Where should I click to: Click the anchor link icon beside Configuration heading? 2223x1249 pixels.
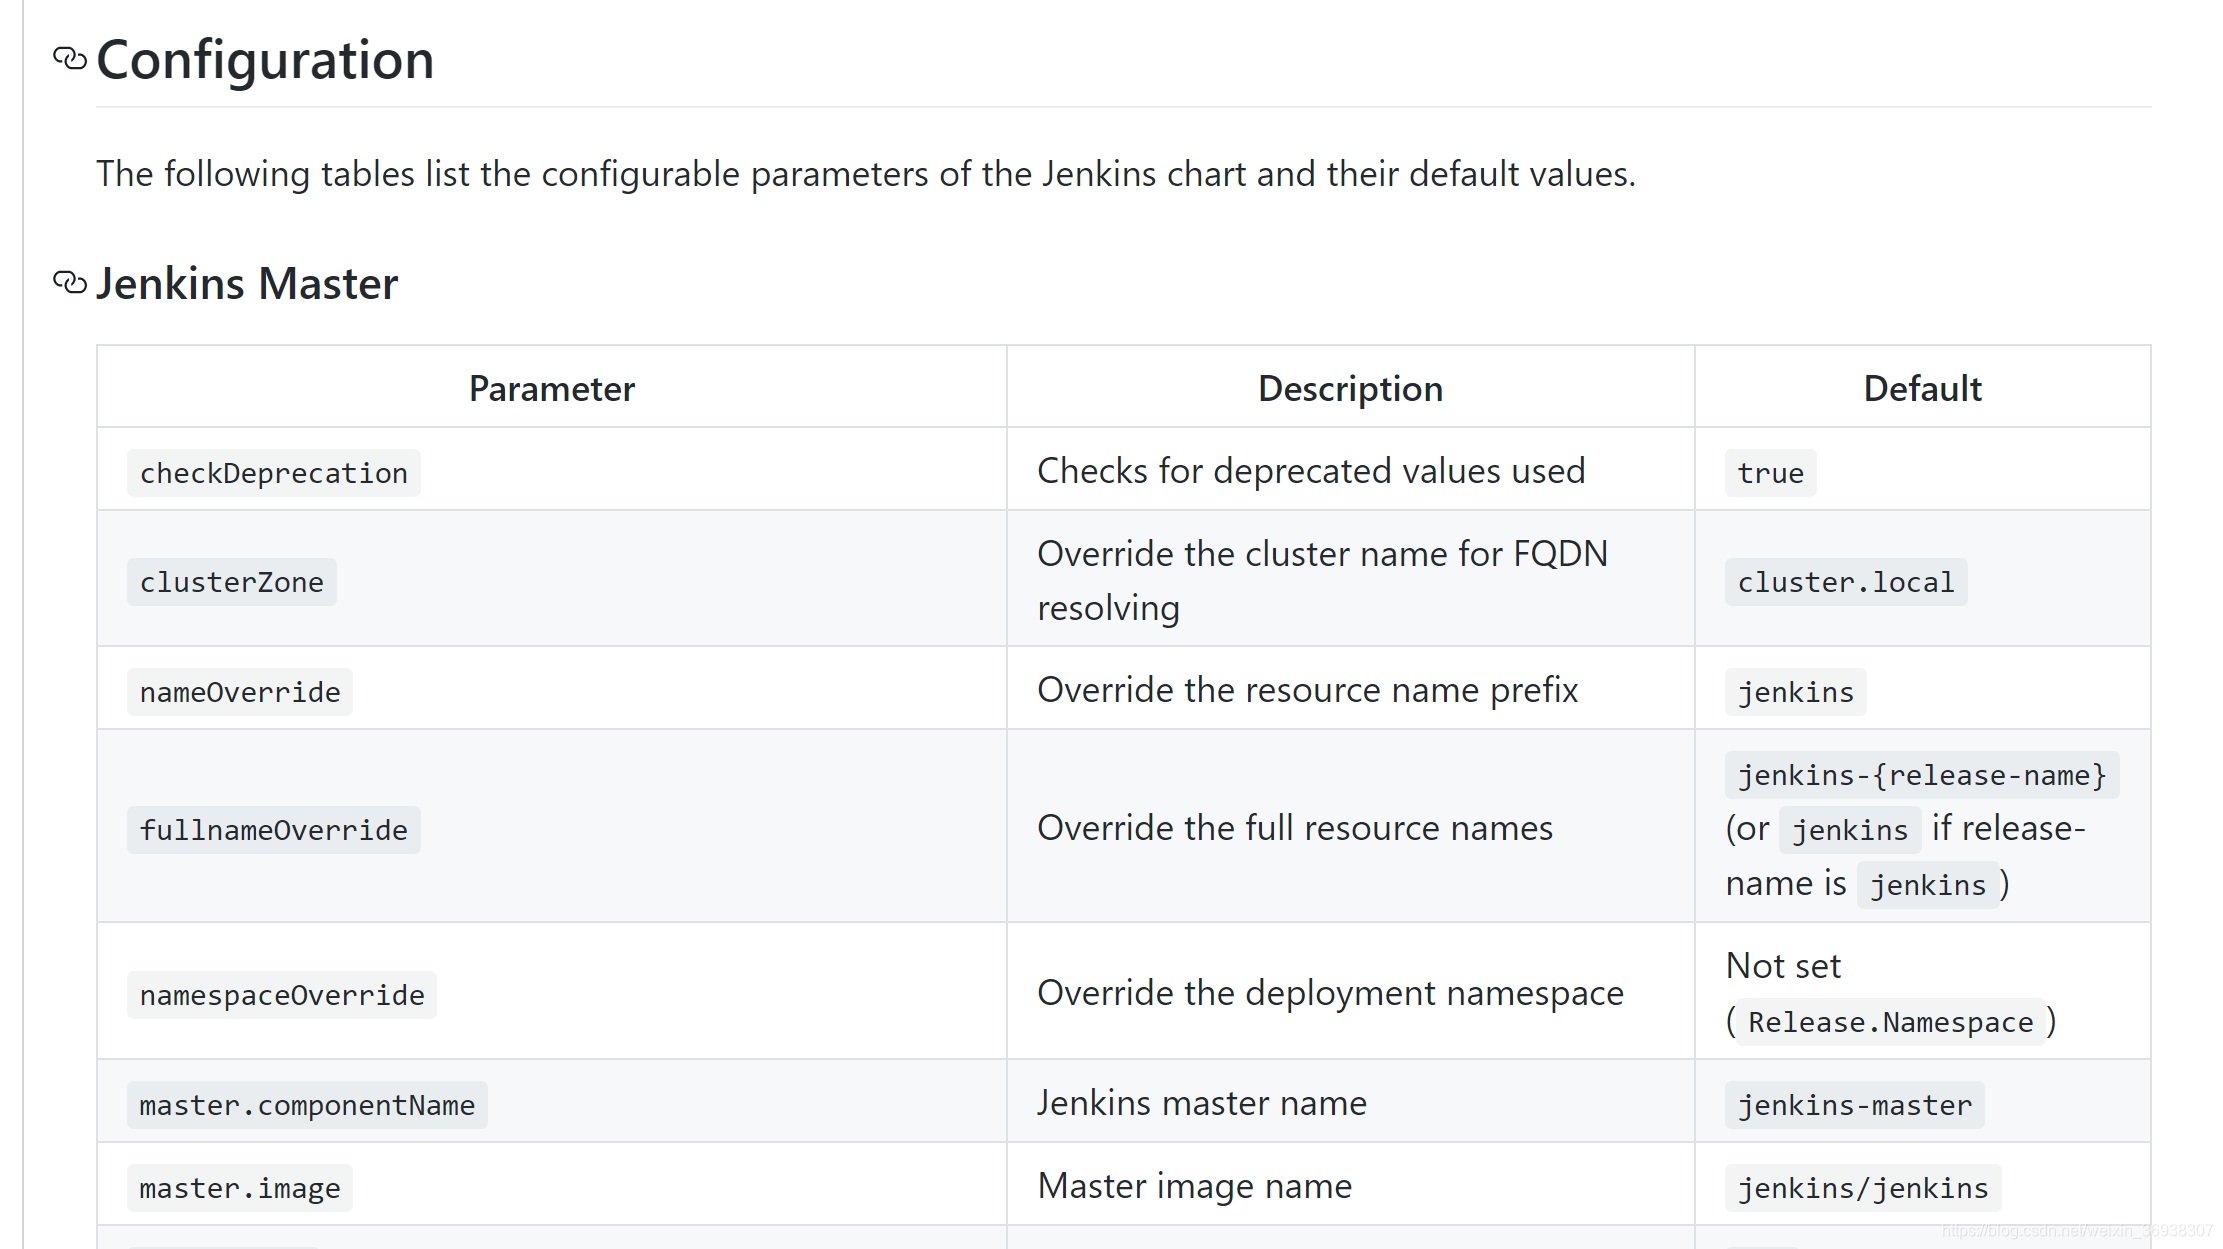click(70, 59)
